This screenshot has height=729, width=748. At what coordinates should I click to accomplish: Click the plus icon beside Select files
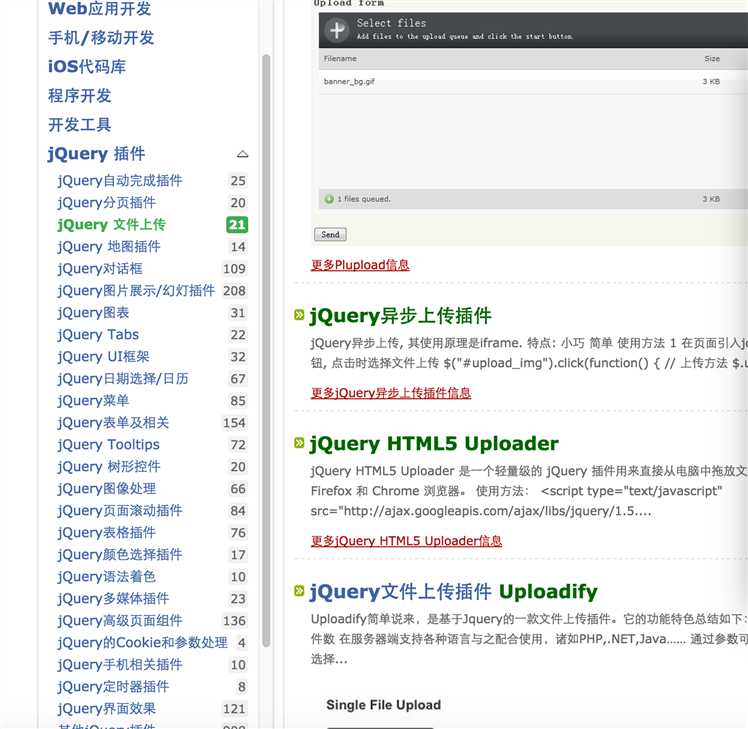pyautogui.click(x=336, y=30)
